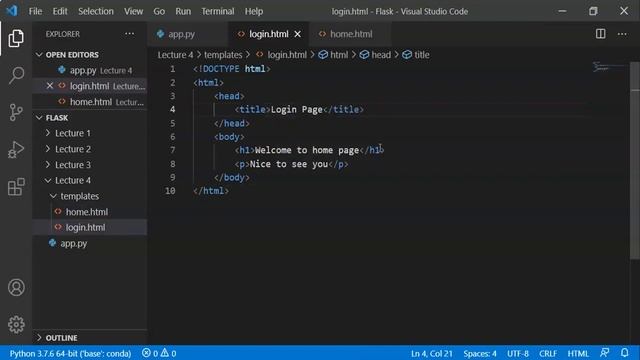Open the Edit menu
This screenshot has width=640, height=360.
click(x=60, y=11)
